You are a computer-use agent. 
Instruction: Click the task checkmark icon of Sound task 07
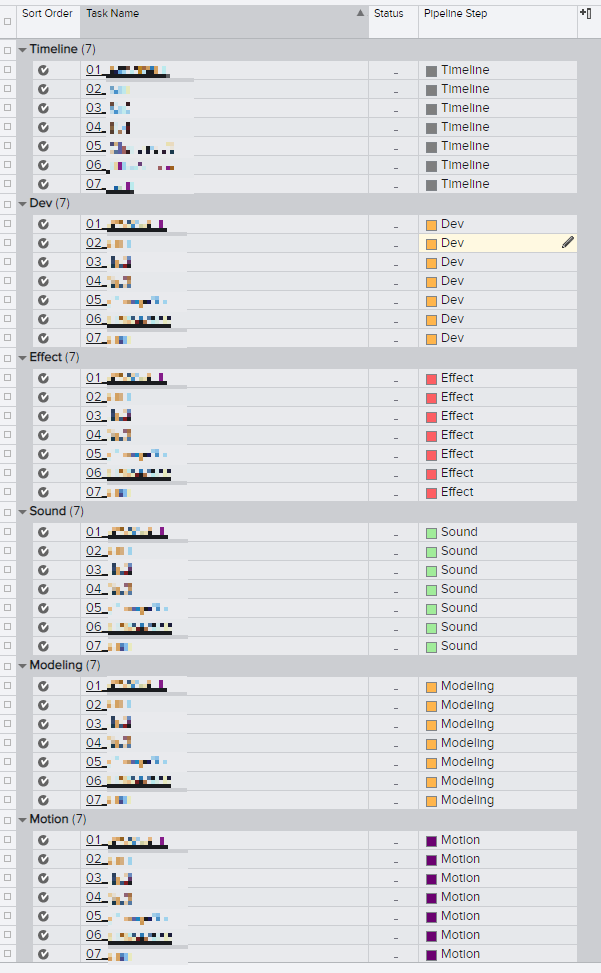pos(43,646)
